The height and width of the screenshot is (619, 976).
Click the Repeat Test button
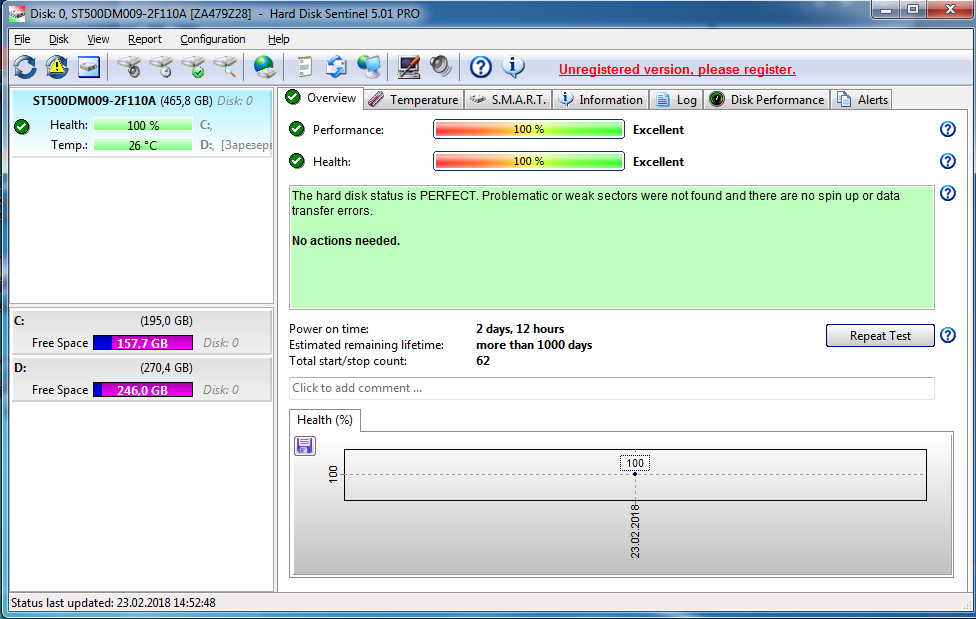[x=880, y=336]
